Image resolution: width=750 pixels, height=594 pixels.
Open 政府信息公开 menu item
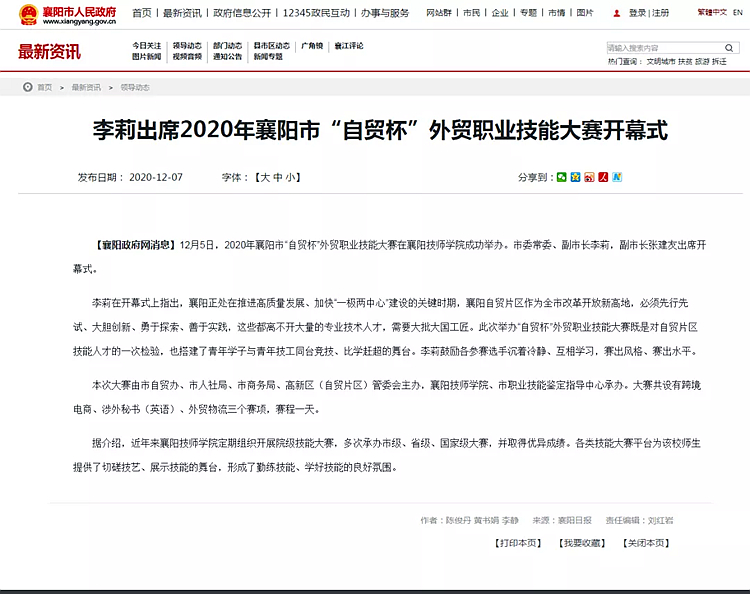point(242,13)
